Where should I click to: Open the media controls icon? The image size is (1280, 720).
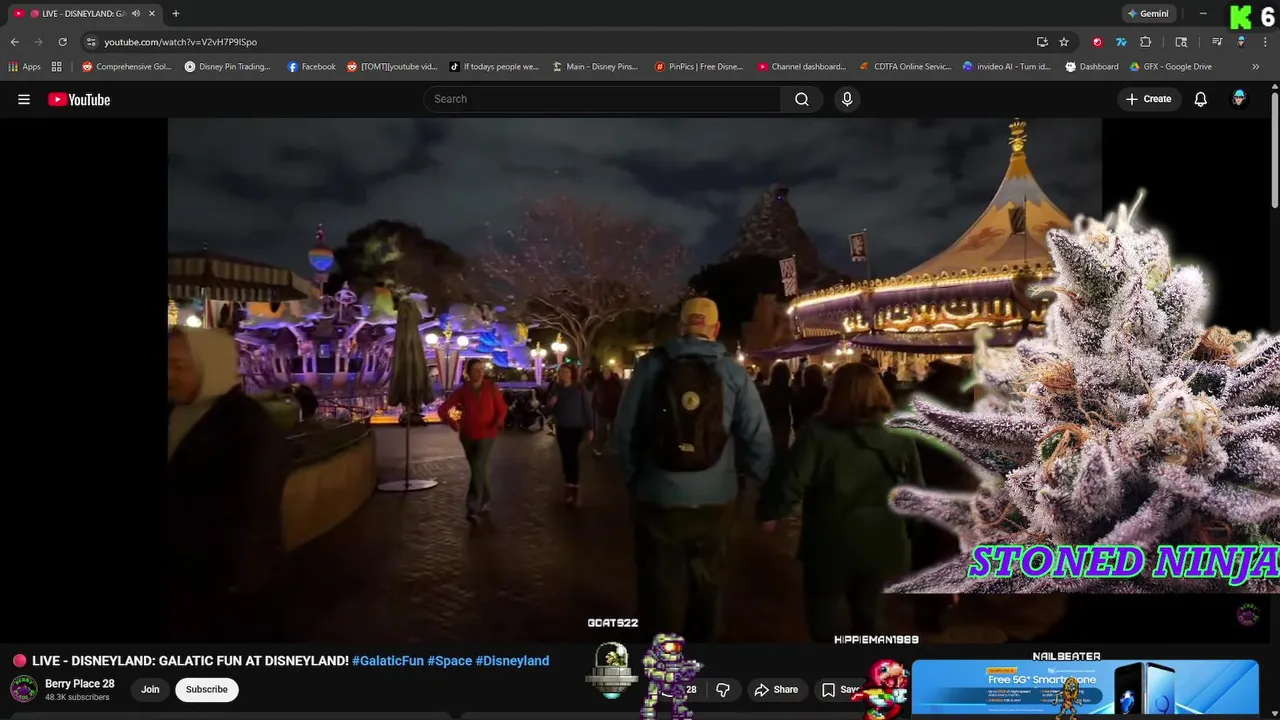pos(1217,42)
